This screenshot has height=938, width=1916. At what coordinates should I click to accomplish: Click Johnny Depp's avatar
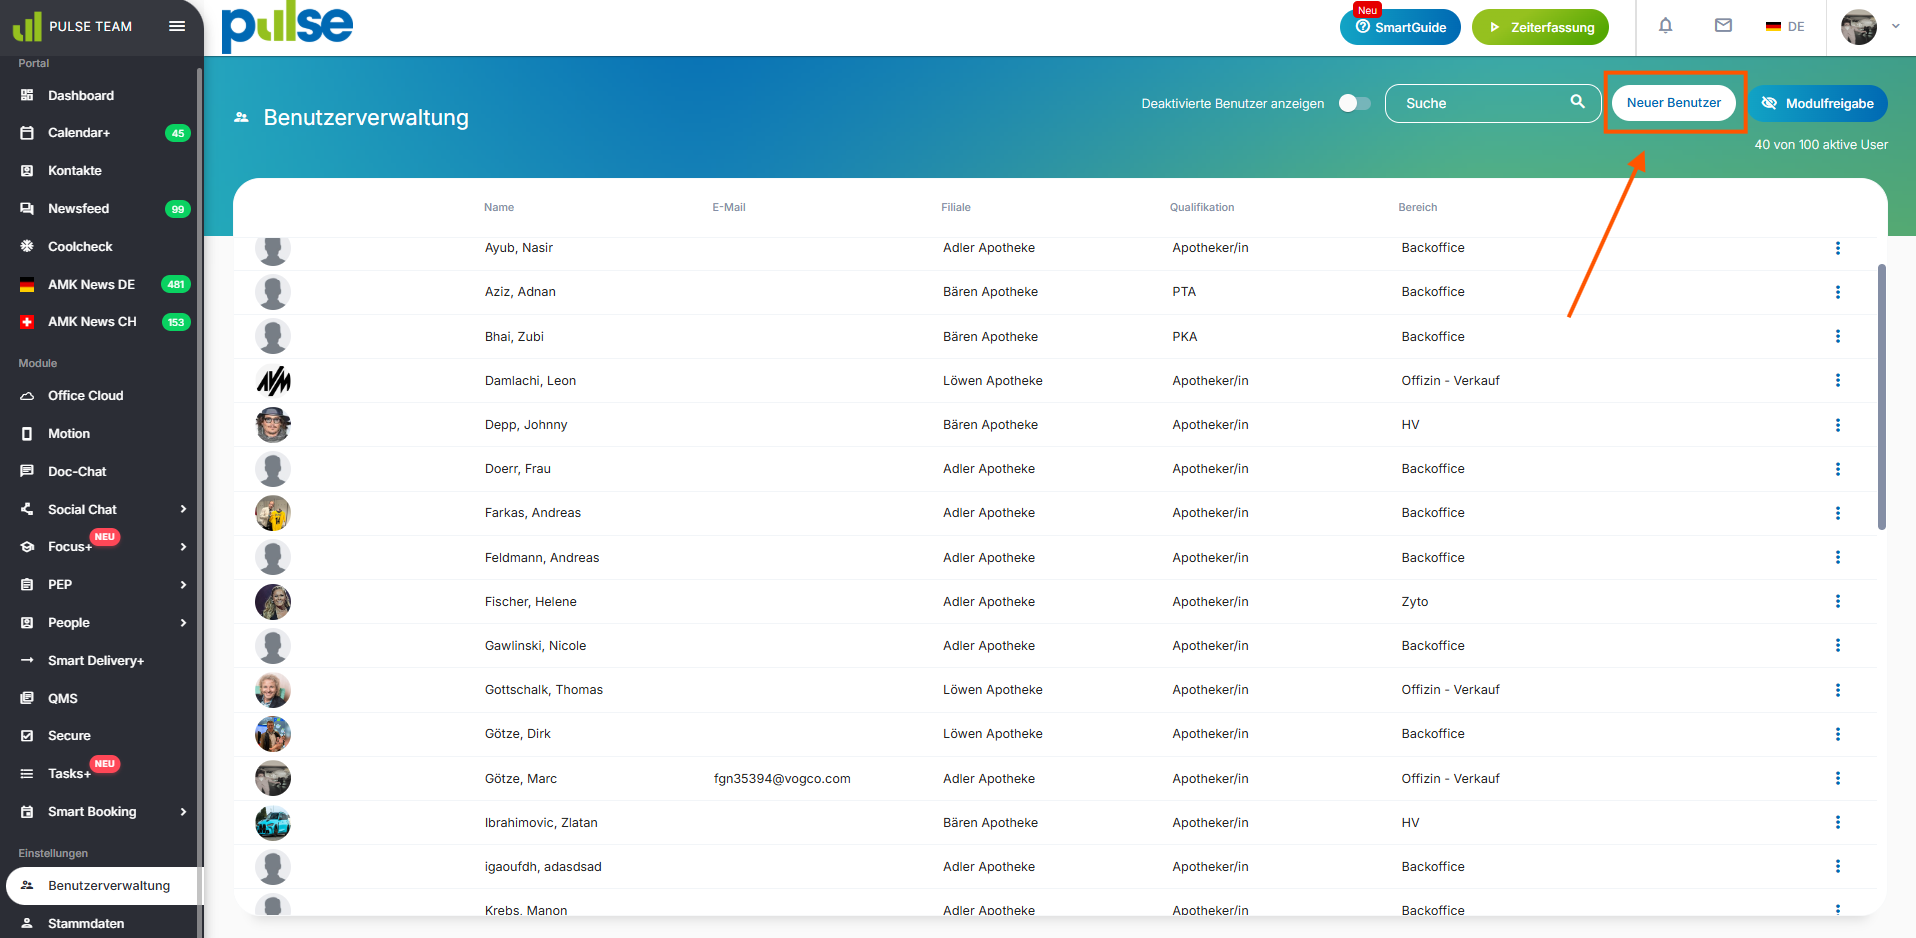[x=273, y=425]
